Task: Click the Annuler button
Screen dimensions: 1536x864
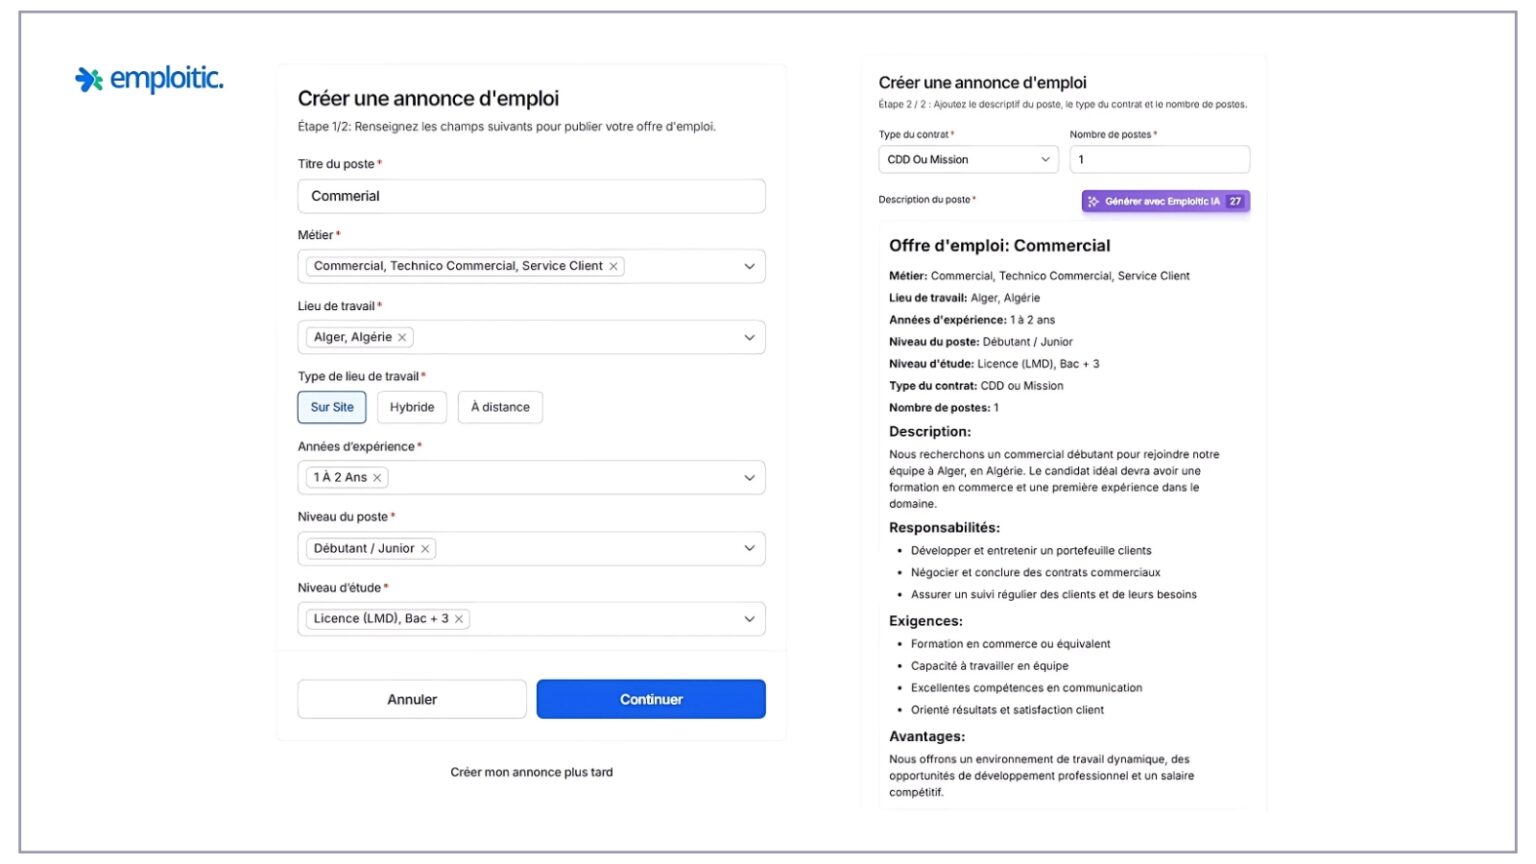Action: click(411, 698)
